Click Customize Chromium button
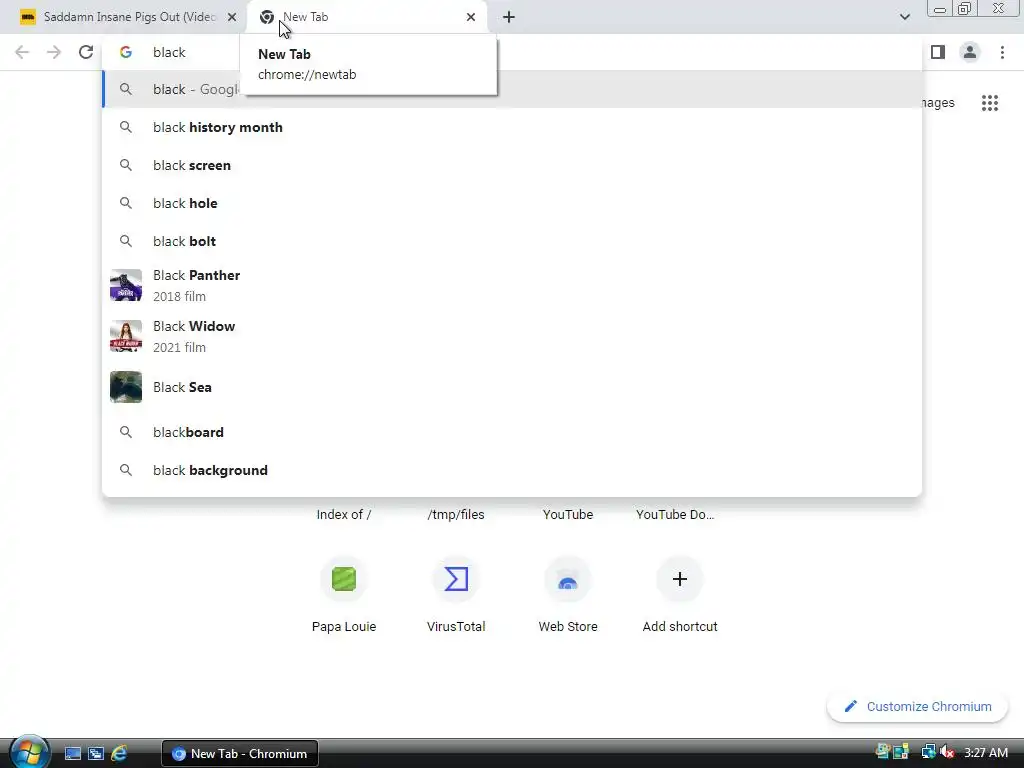This screenshot has height=768, width=1024. click(x=917, y=707)
